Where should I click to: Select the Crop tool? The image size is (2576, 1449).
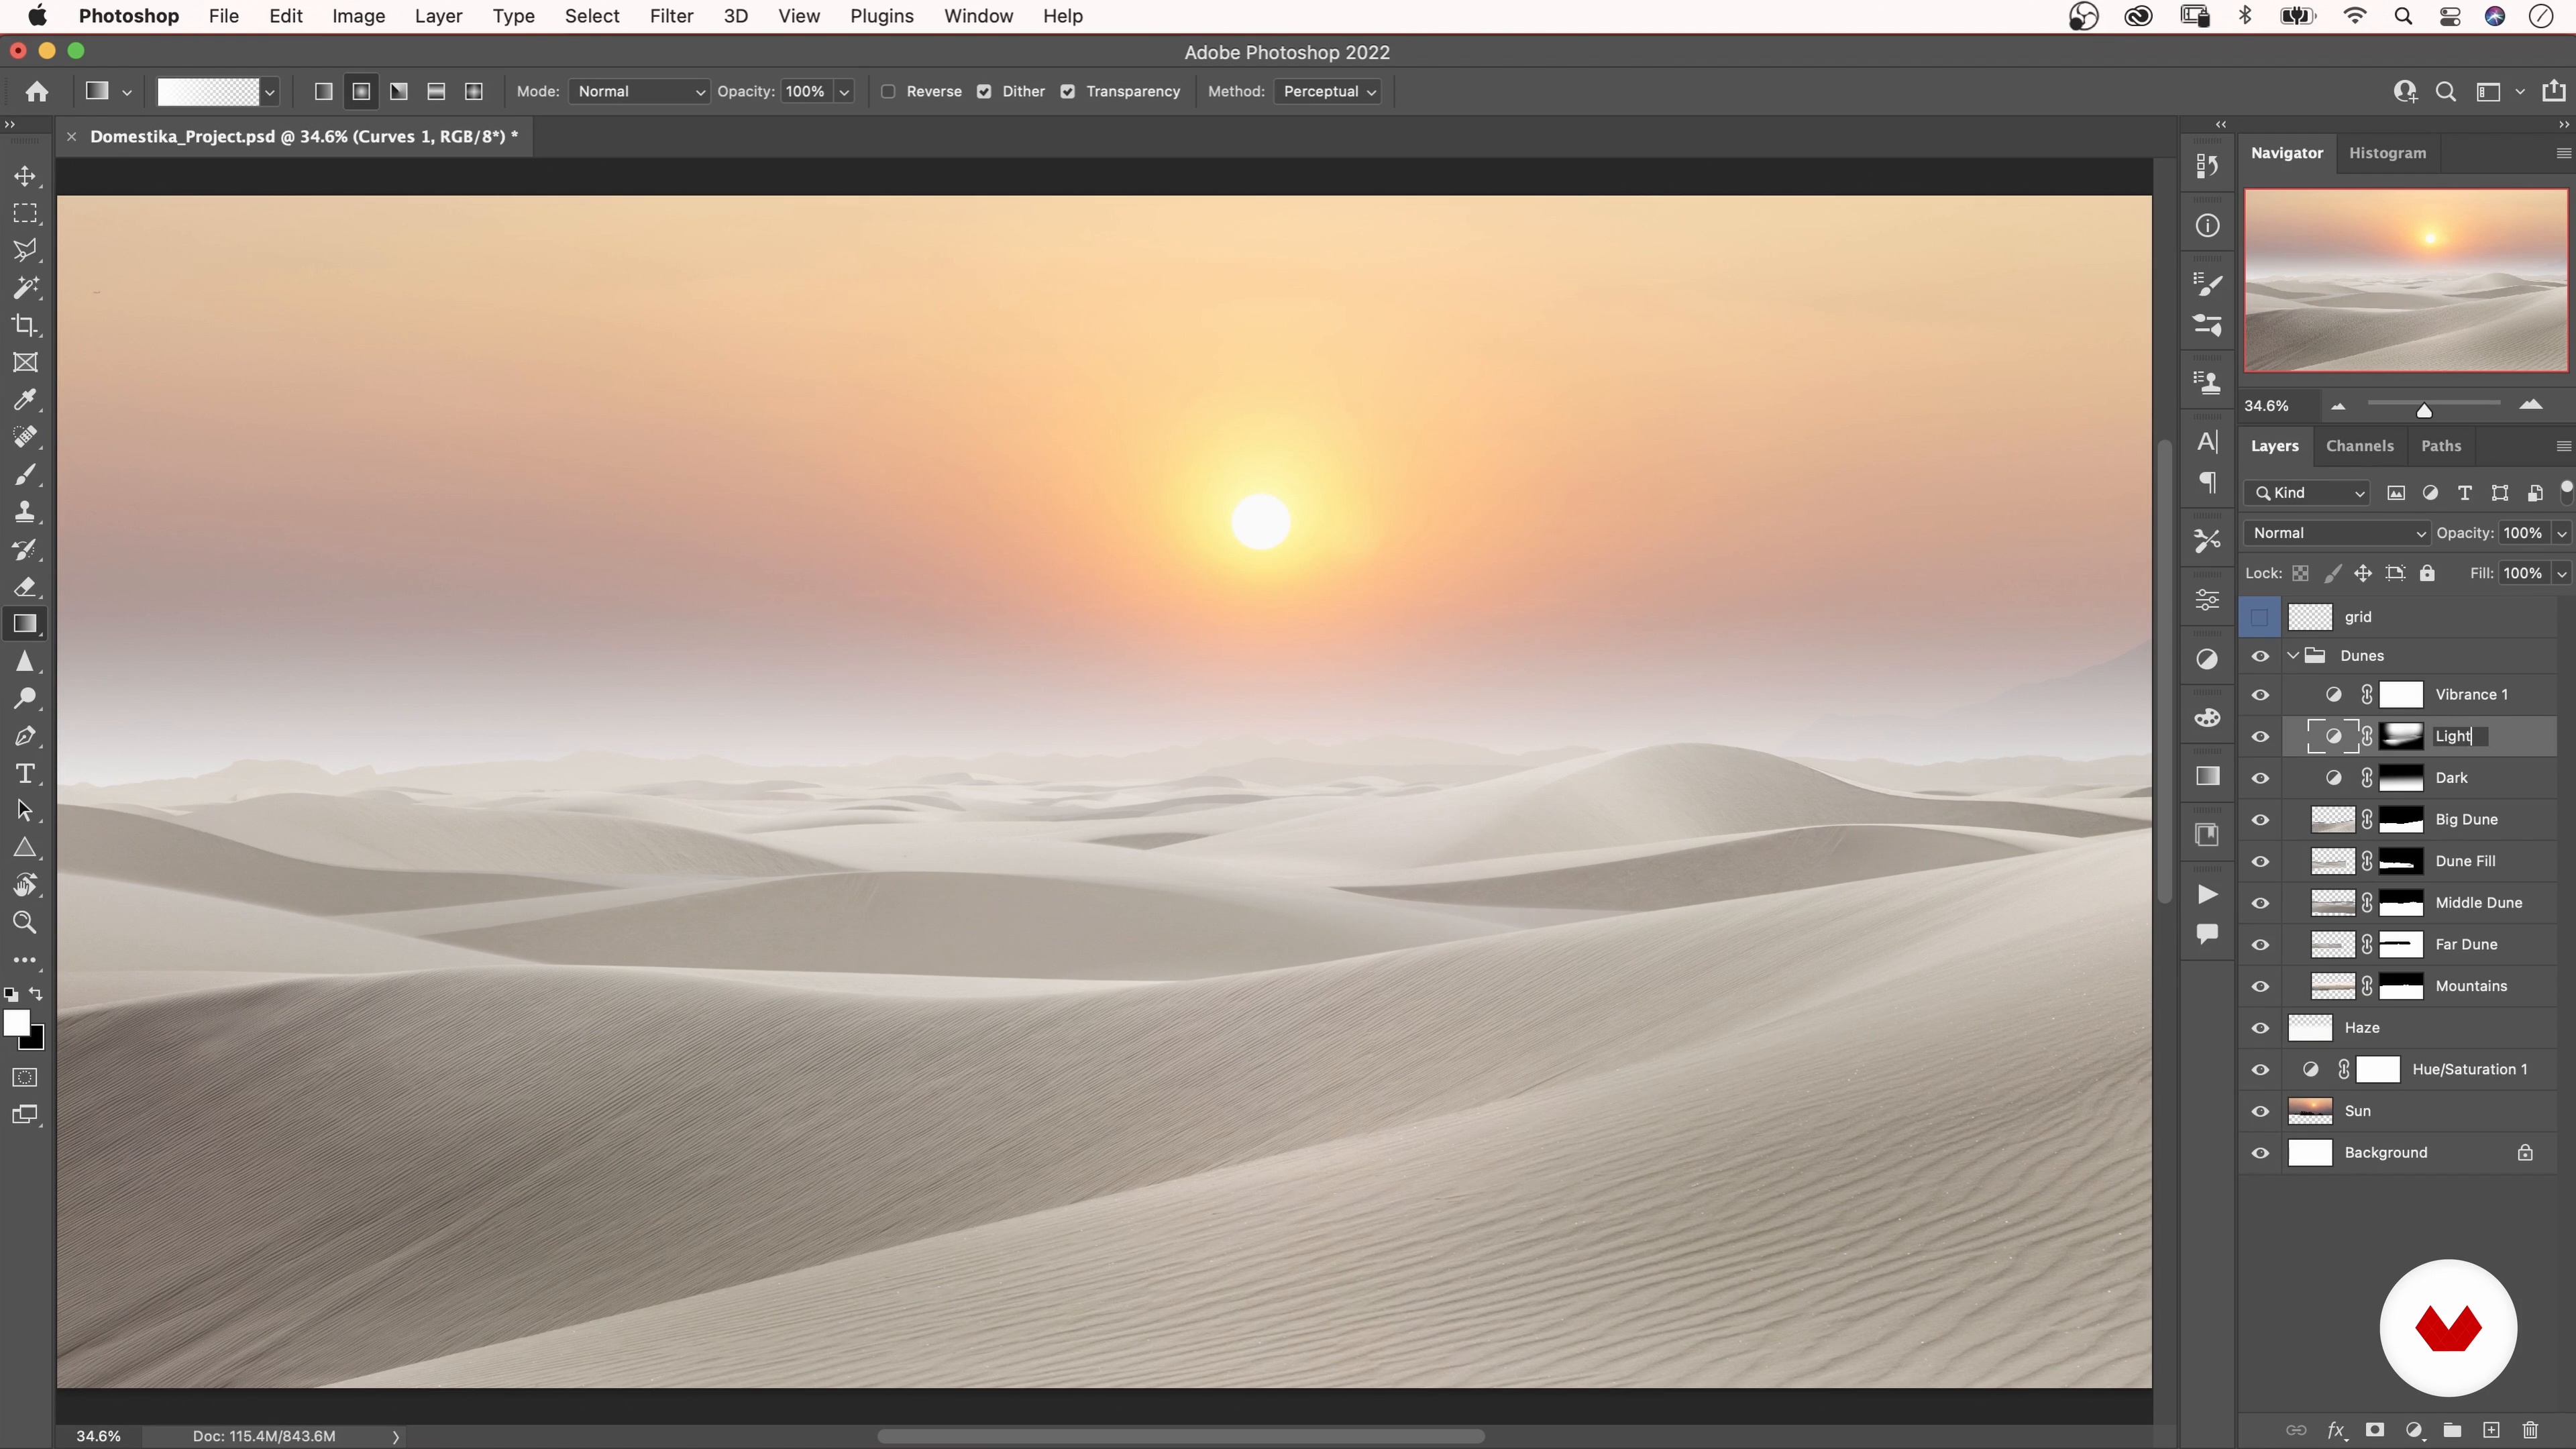click(25, 325)
